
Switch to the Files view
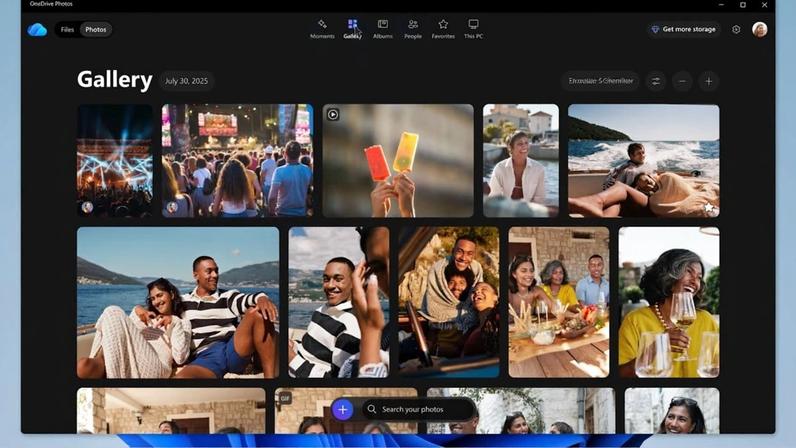(68, 29)
